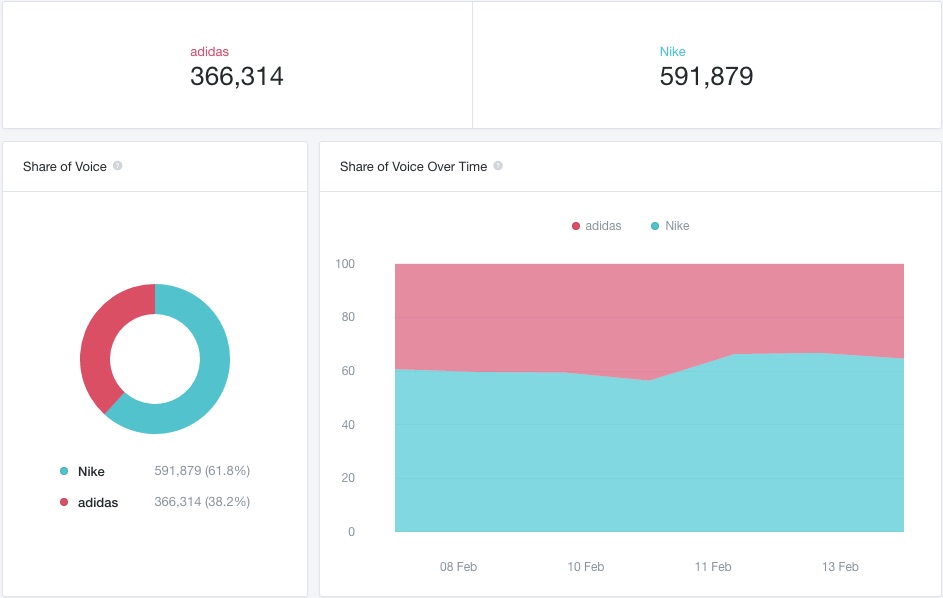Open help icon beside Share of Voice
943x598 pixels.
point(118,166)
